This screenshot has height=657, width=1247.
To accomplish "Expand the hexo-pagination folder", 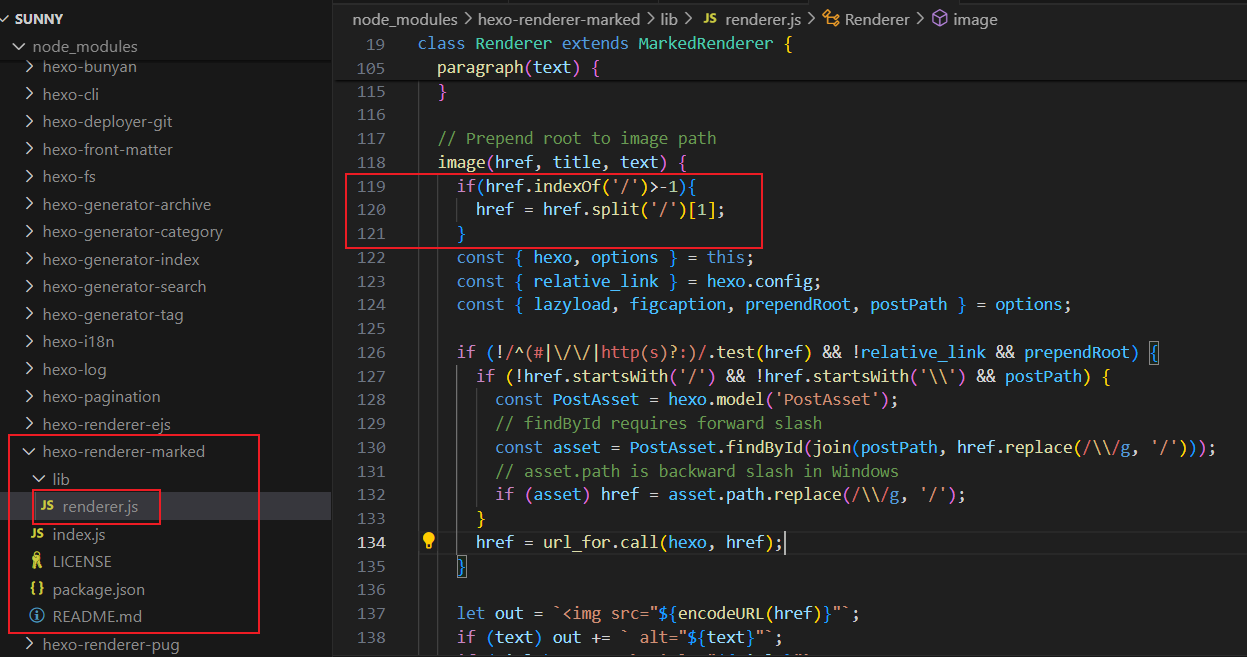I will click(x=29, y=396).
